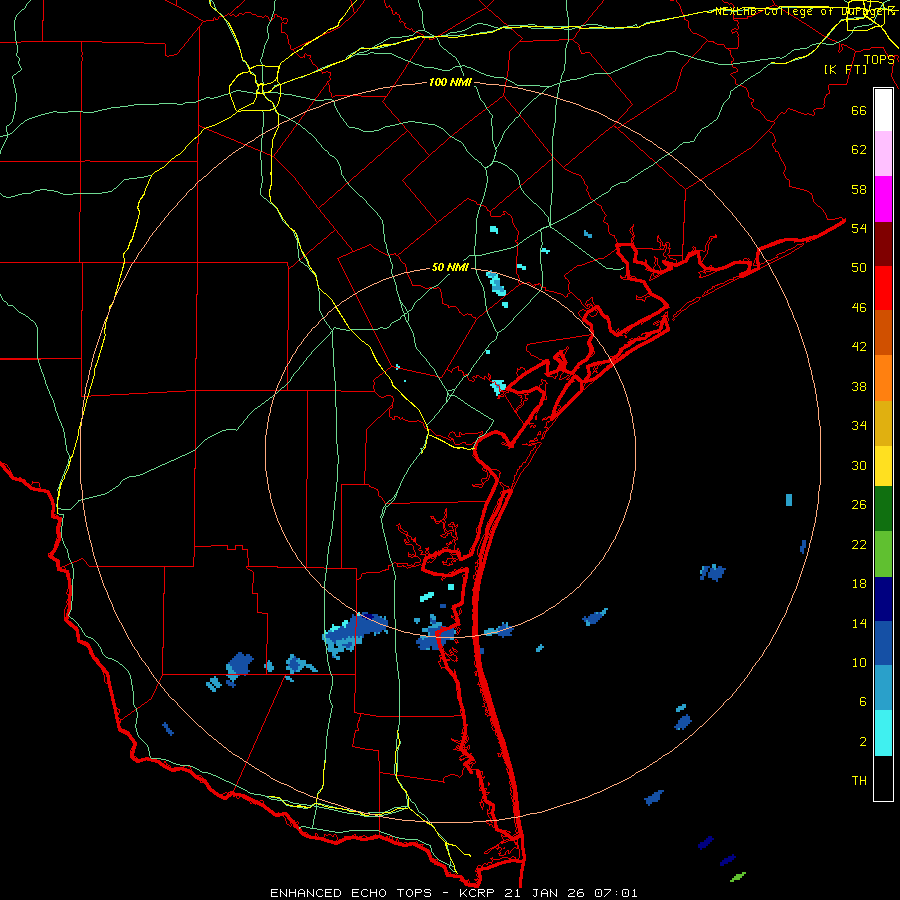The width and height of the screenshot is (900, 900).
Task: Click the bright red legend swatch
Action: click(x=883, y=289)
